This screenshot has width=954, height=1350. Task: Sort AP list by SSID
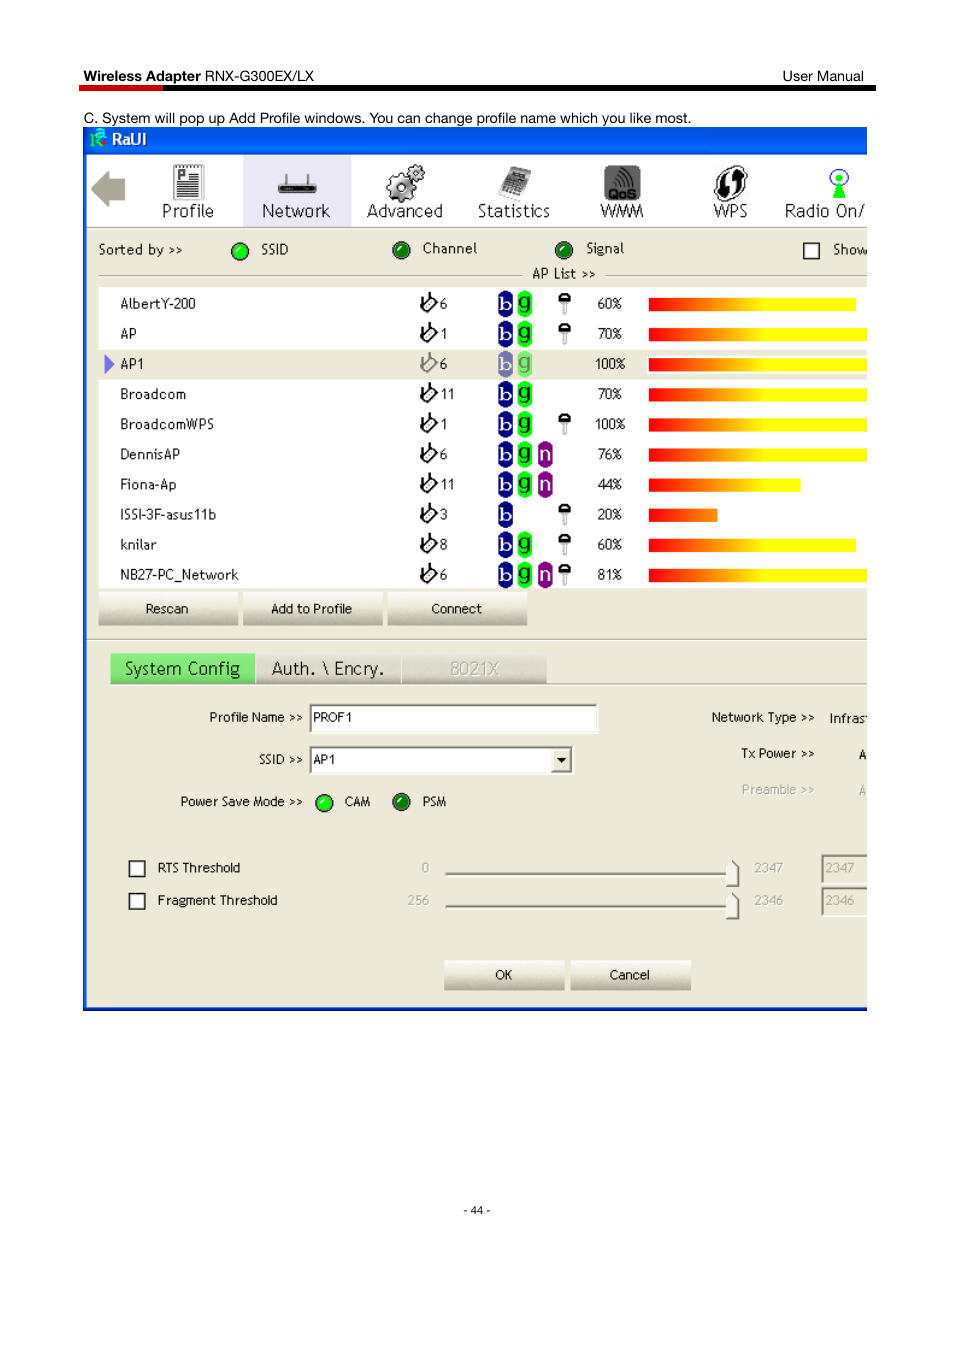(x=240, y=251)
